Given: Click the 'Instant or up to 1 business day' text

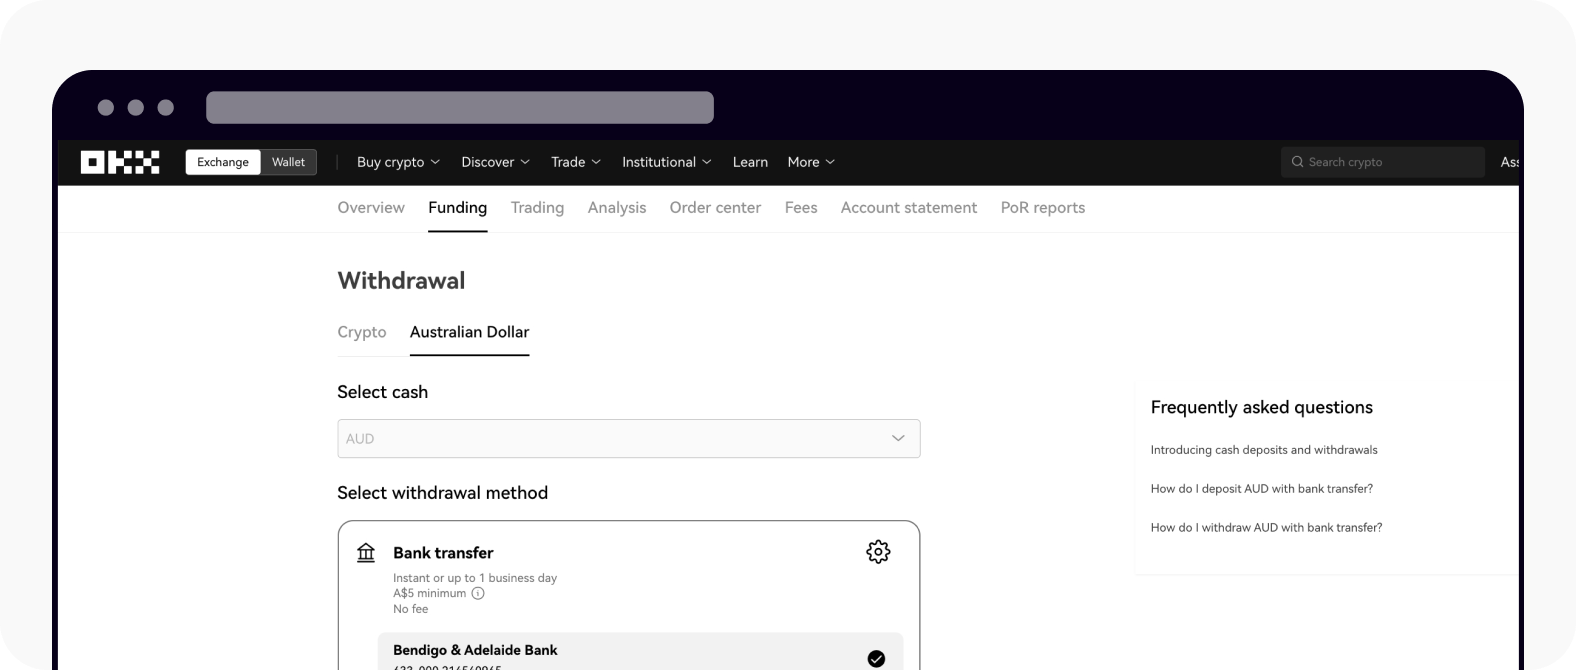Looking at the screenshot, I should pos(475,578).
